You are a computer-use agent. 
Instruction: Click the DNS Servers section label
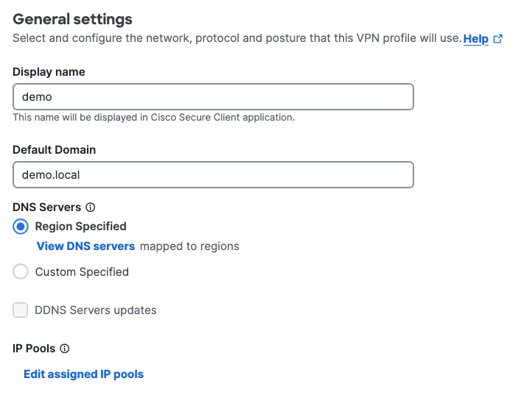click(x=47, y=207)
